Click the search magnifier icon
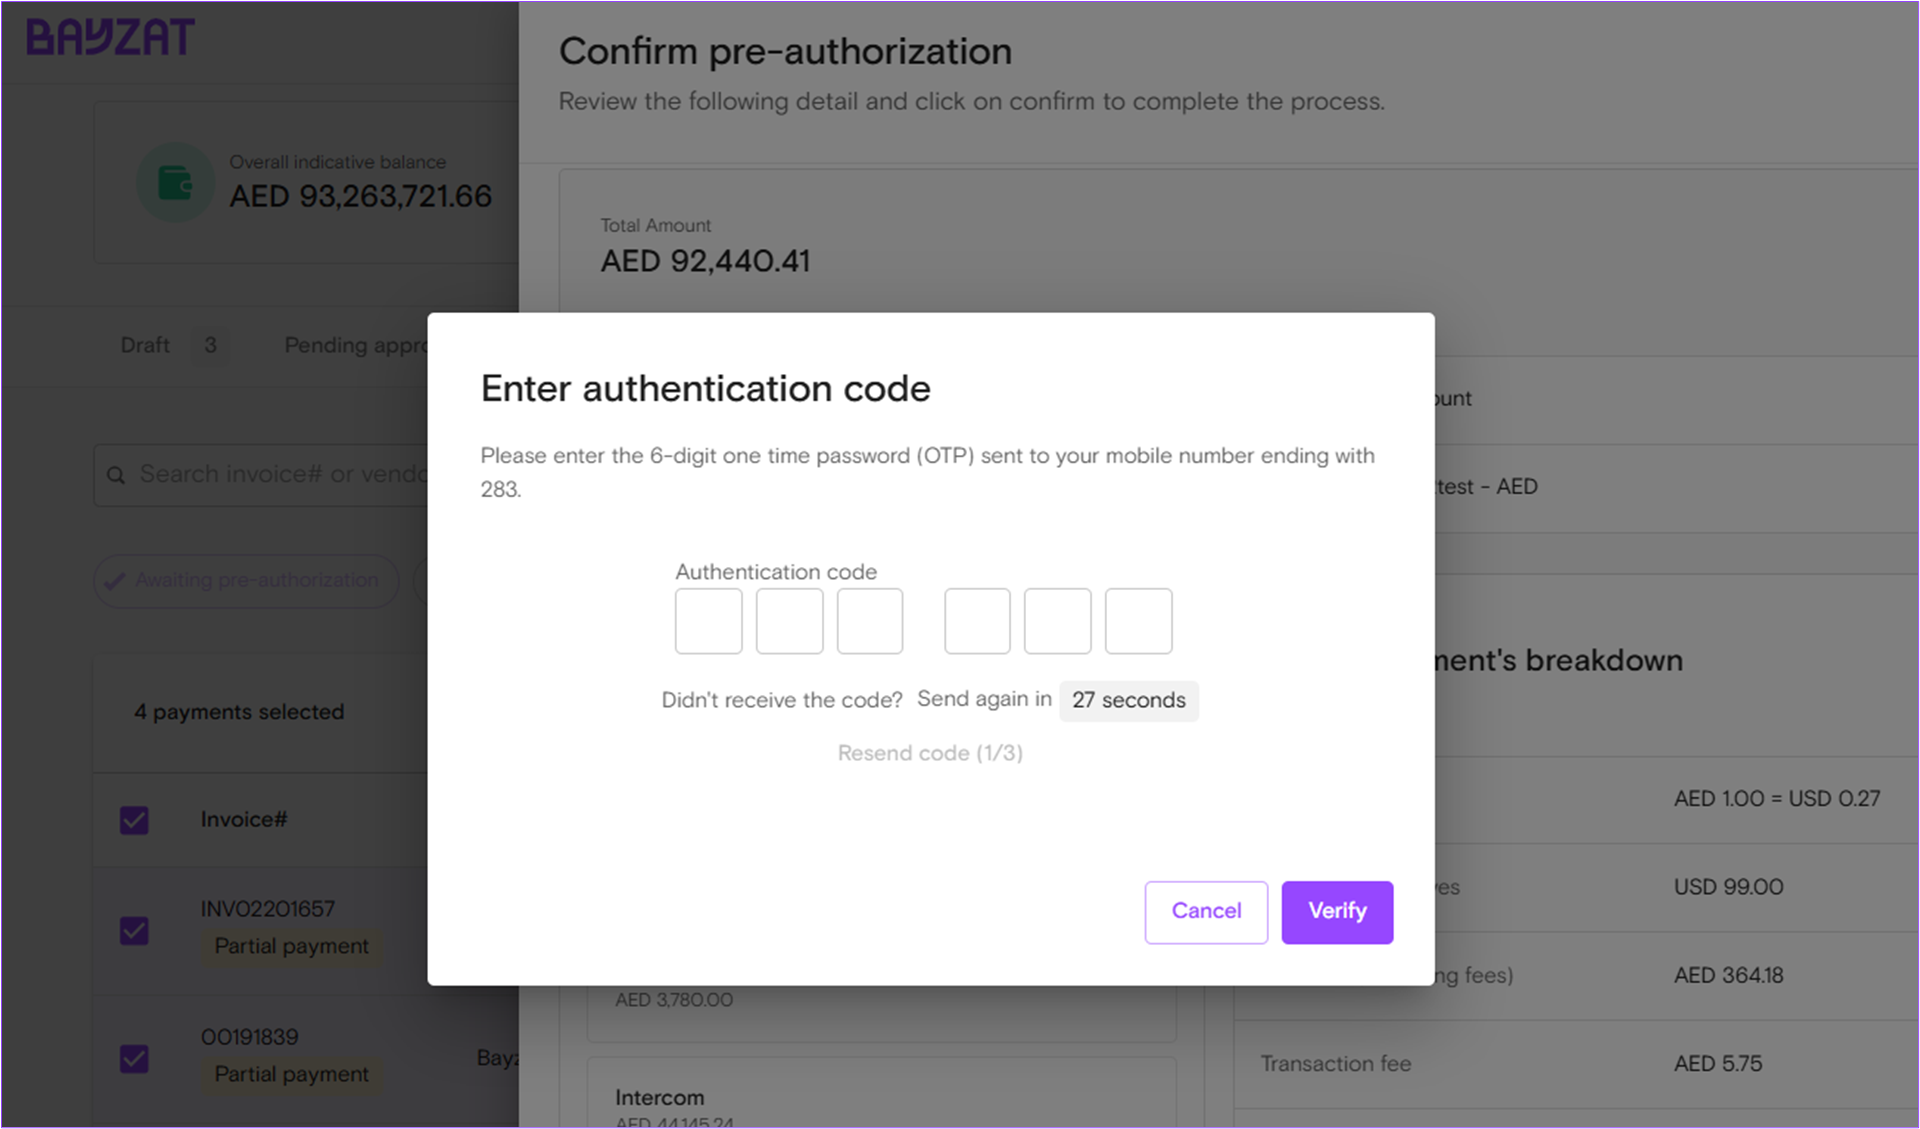 pos(116,475)
